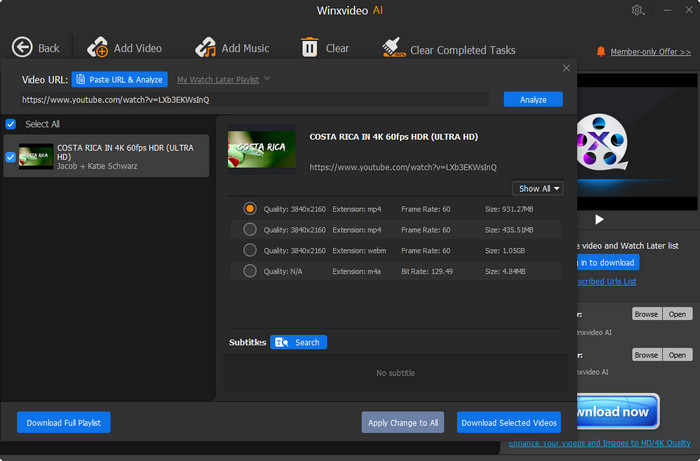This screenshot has height=461, width=700.
Task: Click Apply Change to All
Action: [403, 422]
